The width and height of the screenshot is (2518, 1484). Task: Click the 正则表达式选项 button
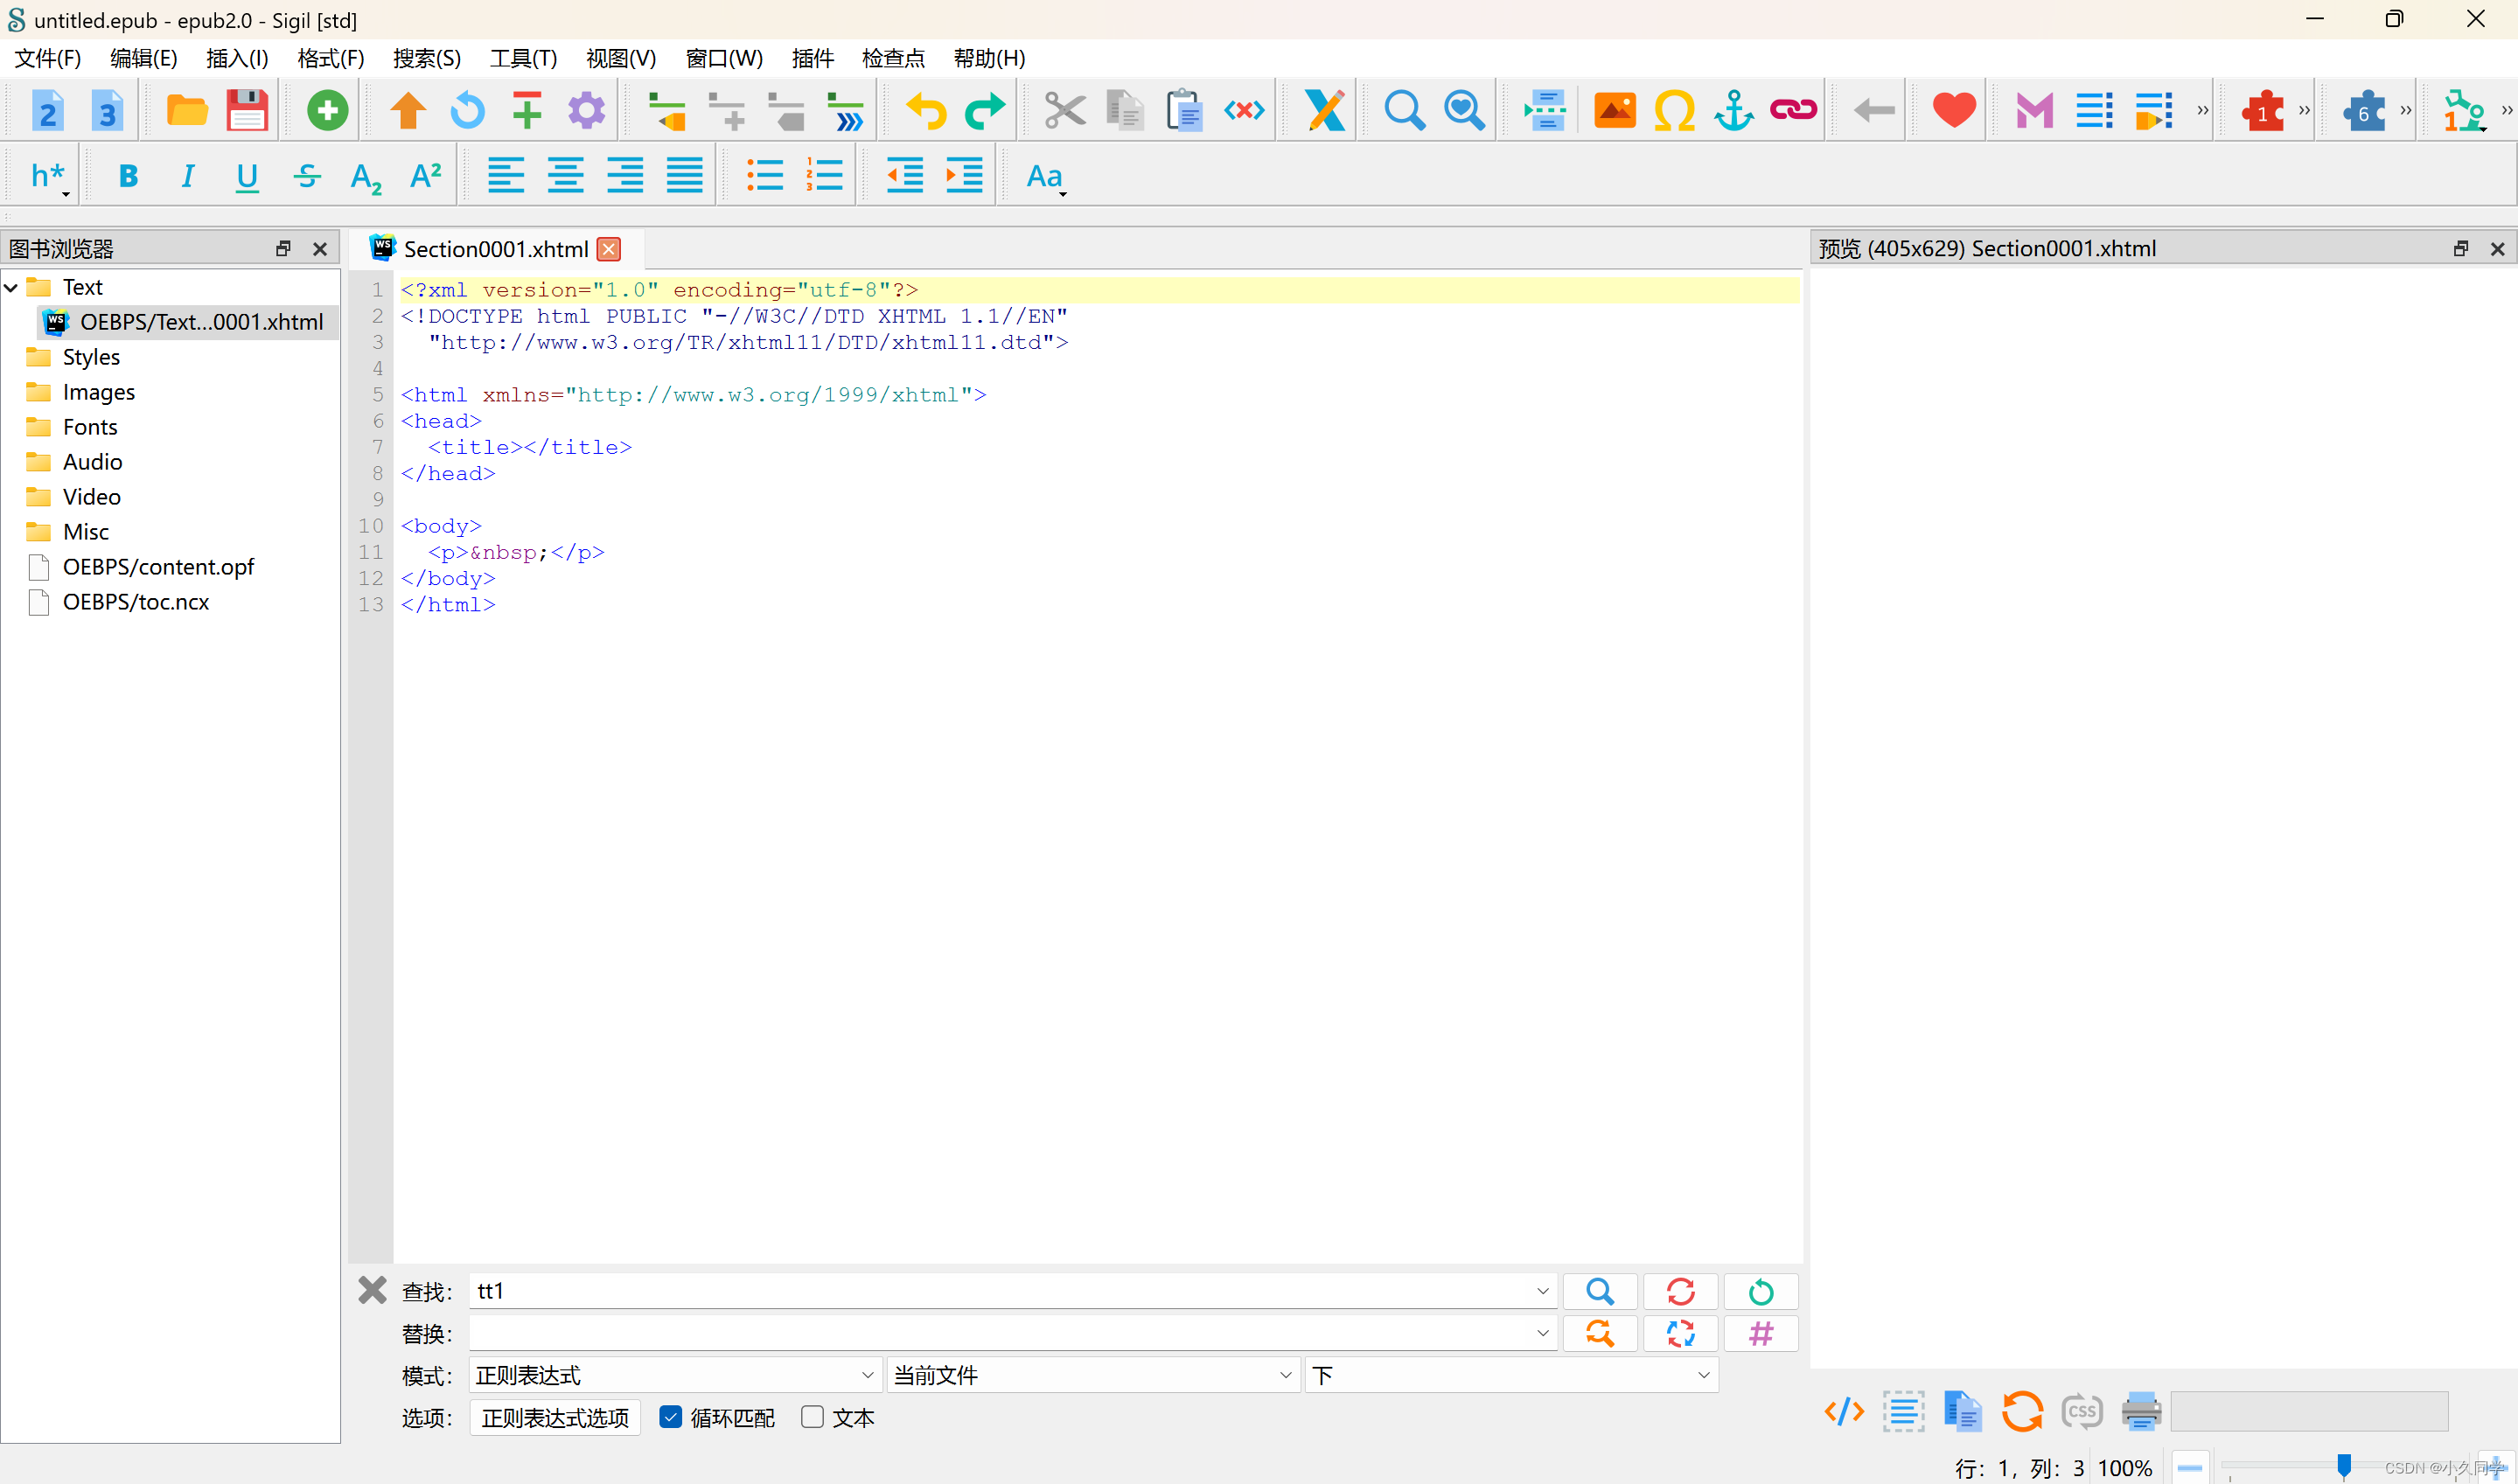click(555, 1417)
